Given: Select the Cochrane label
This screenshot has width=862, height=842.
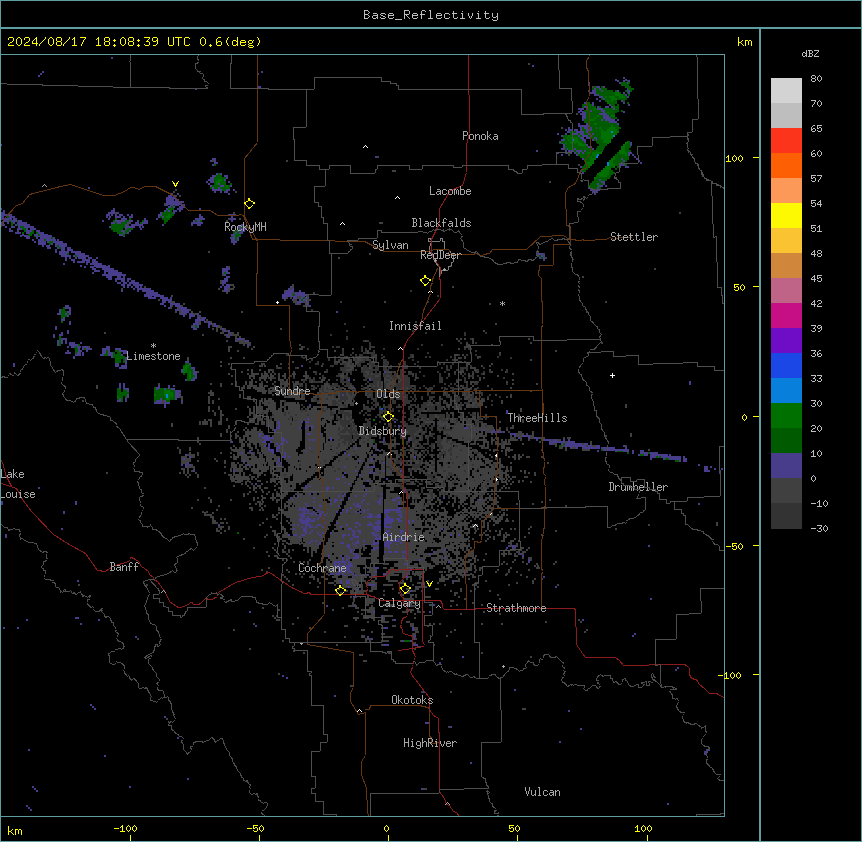Looking at the screenshot, I should coord(322,568).
